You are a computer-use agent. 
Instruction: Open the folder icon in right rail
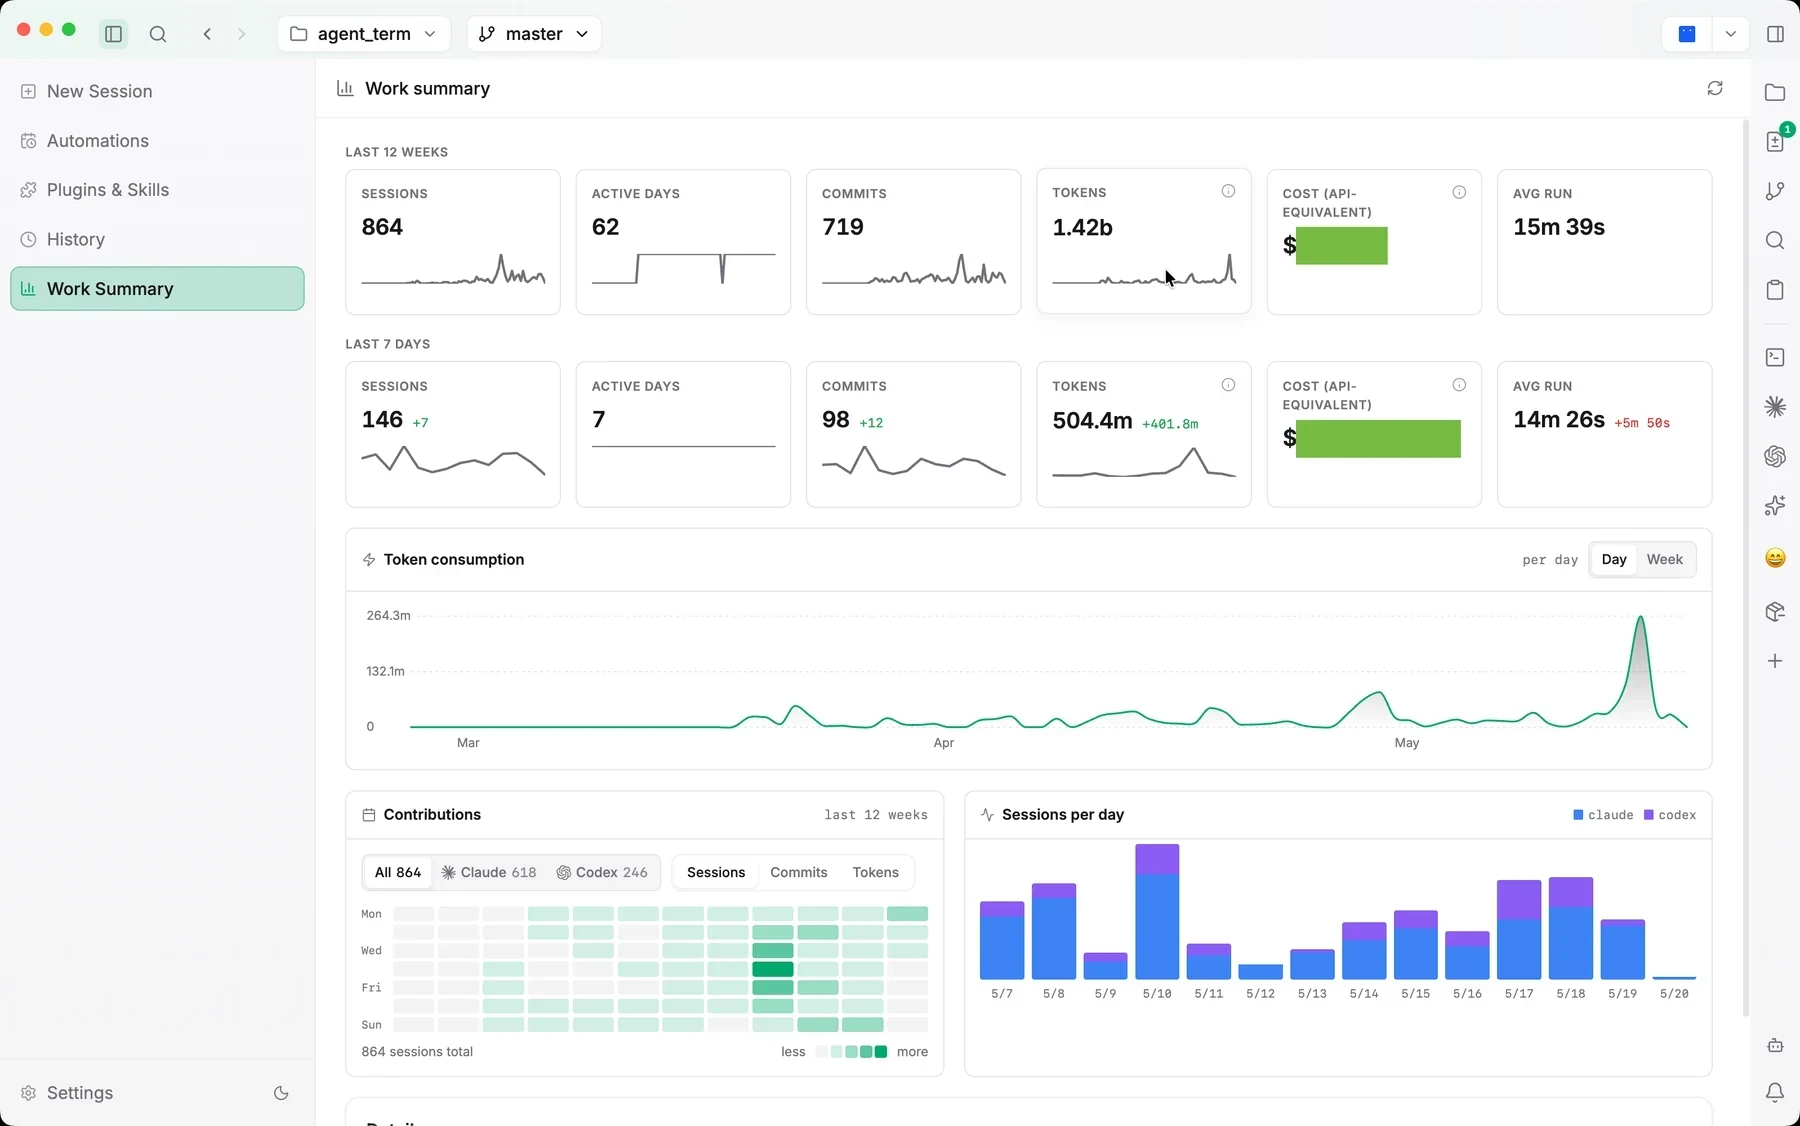pyautogui.click(x=1775, y=92)
